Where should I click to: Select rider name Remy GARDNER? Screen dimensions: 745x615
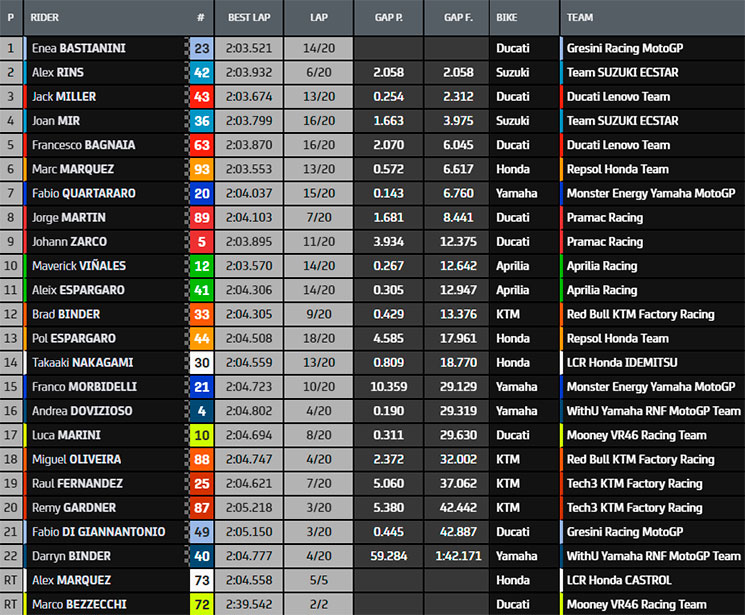click(74, 508)
